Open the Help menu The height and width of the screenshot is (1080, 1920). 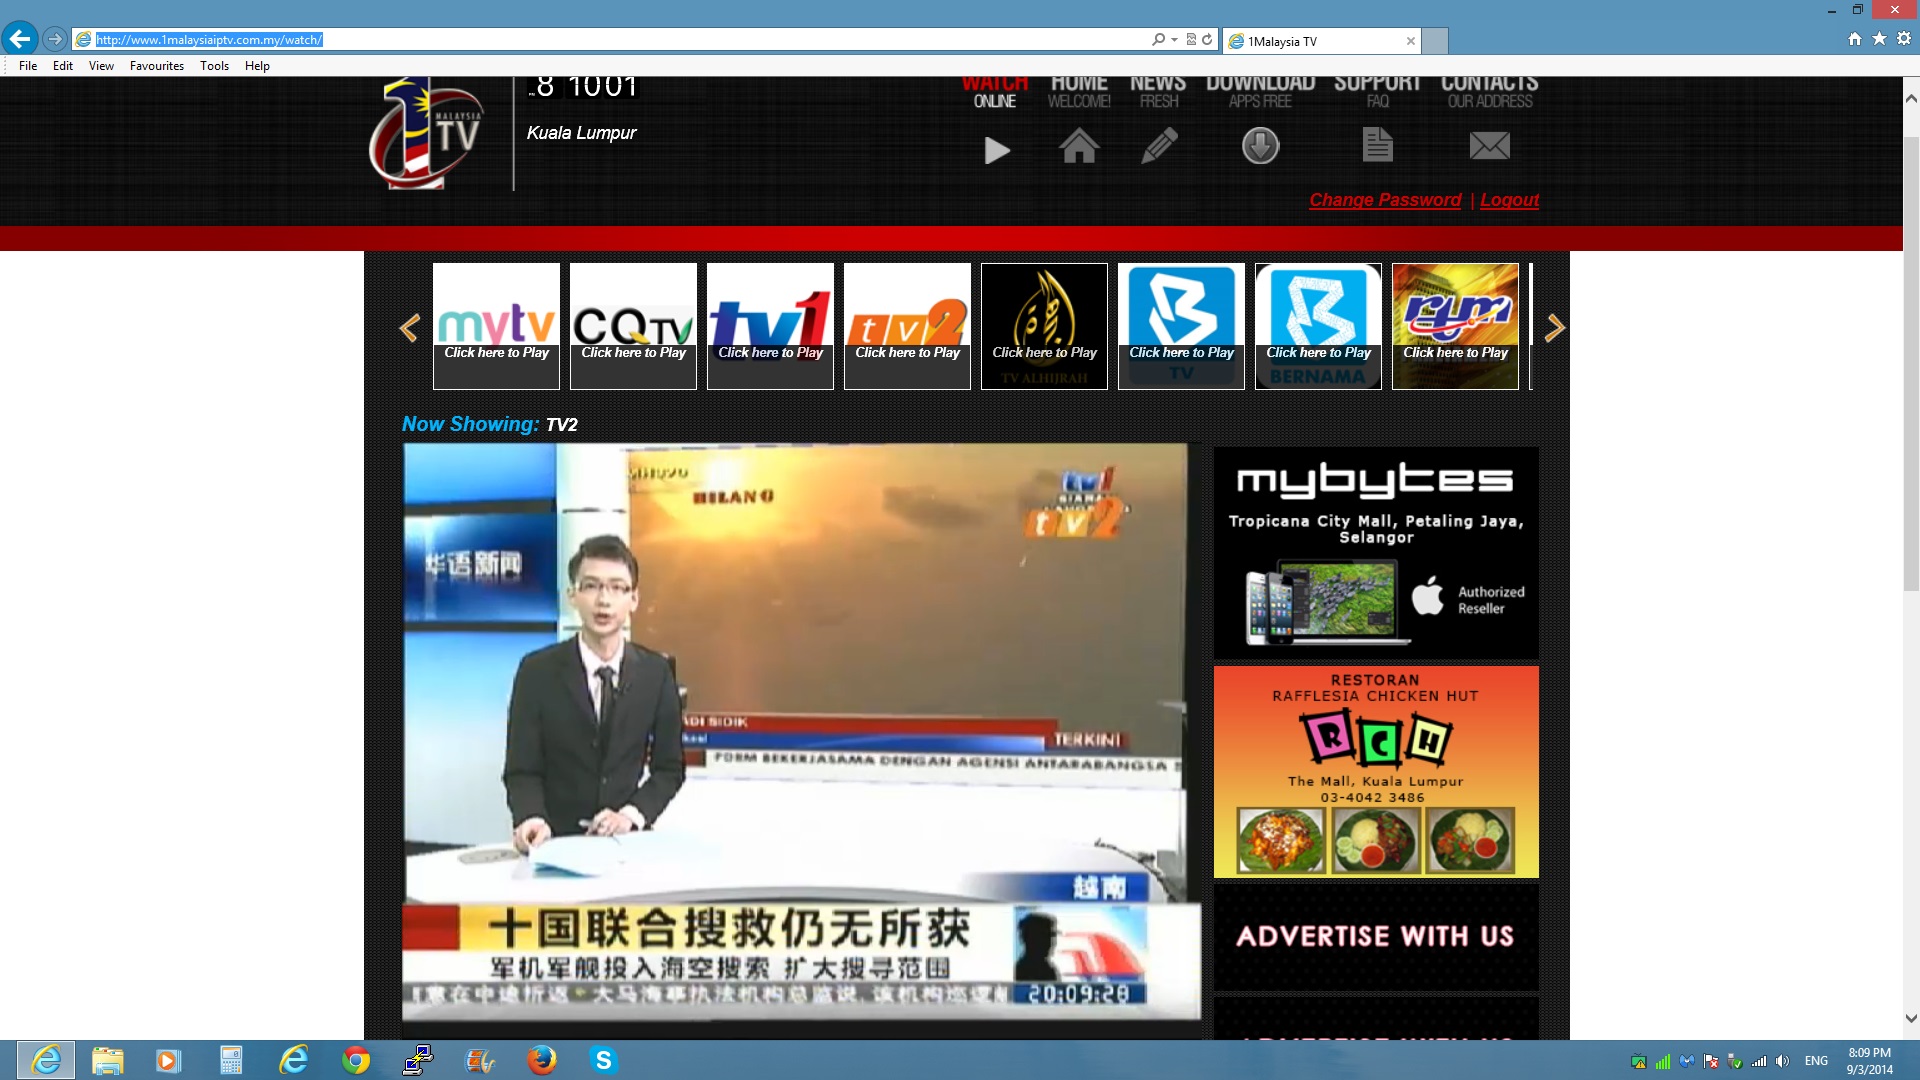pos(257,66)
